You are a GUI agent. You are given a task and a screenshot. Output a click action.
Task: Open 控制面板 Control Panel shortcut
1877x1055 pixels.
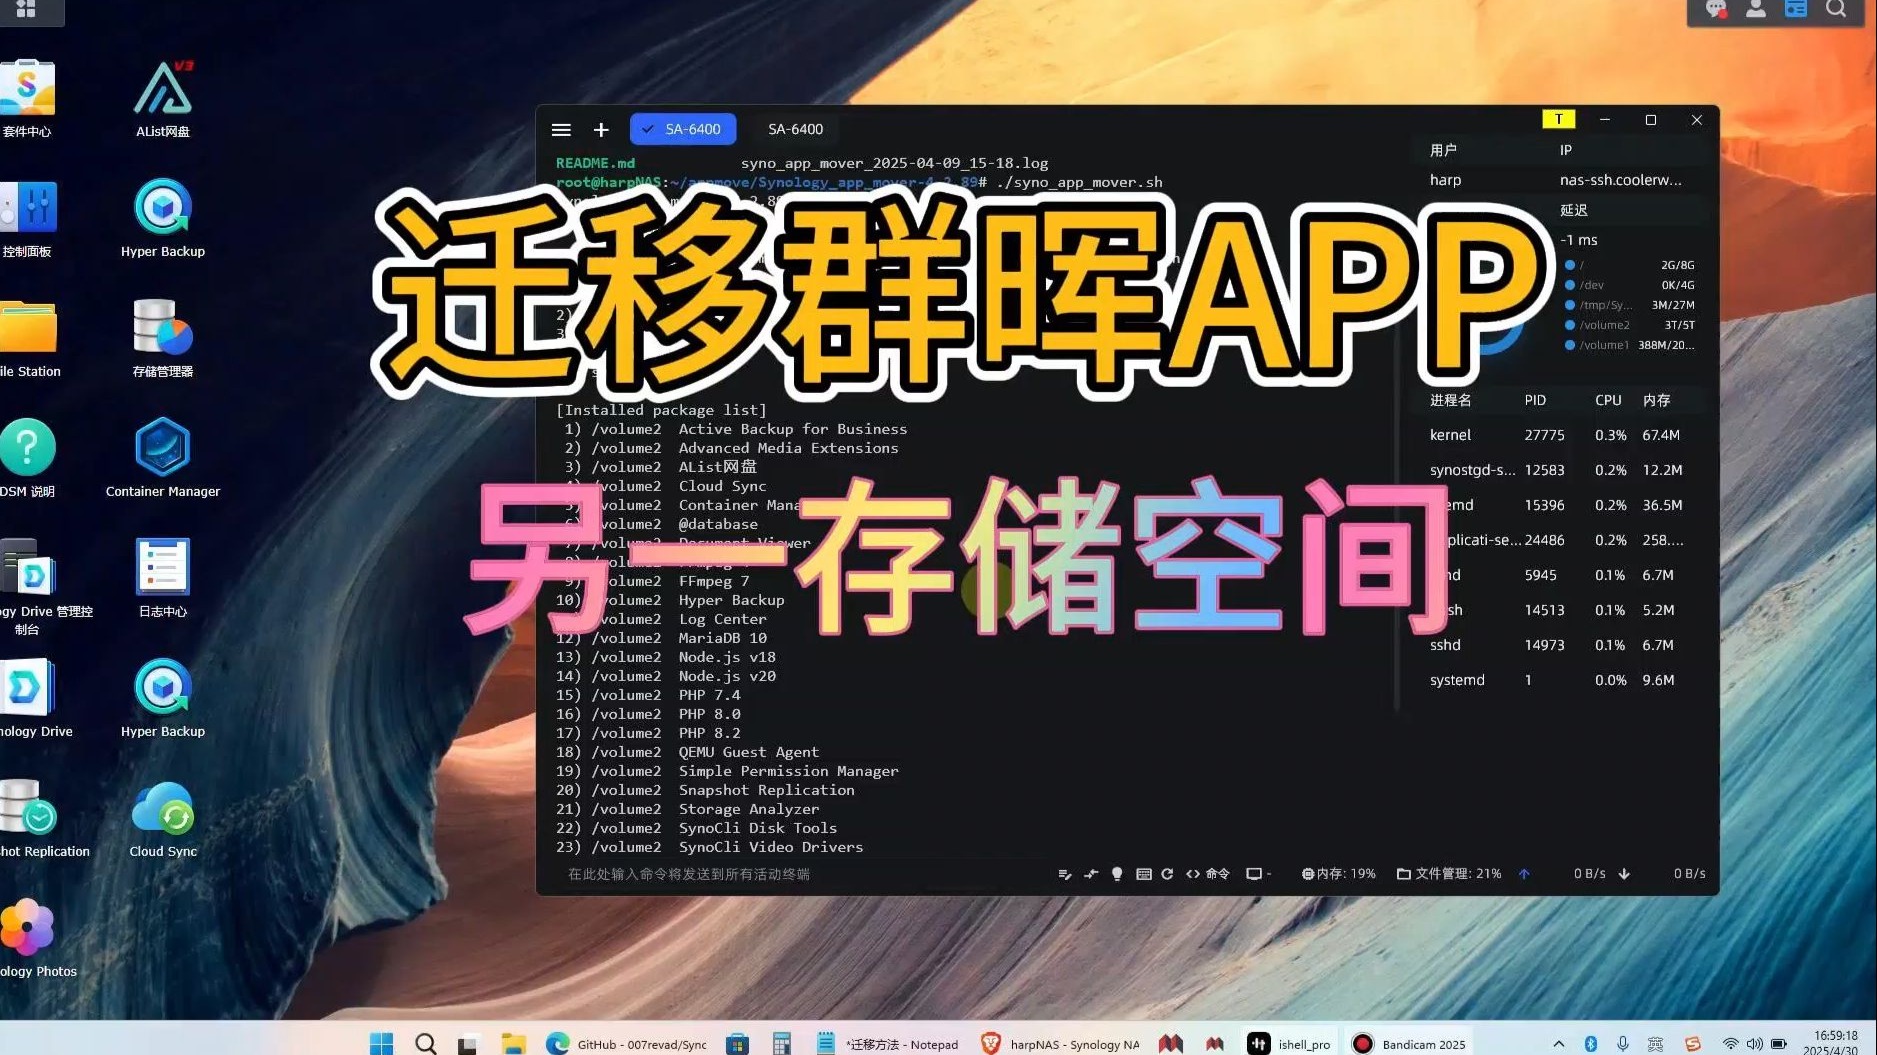click(x=27, y=219)
